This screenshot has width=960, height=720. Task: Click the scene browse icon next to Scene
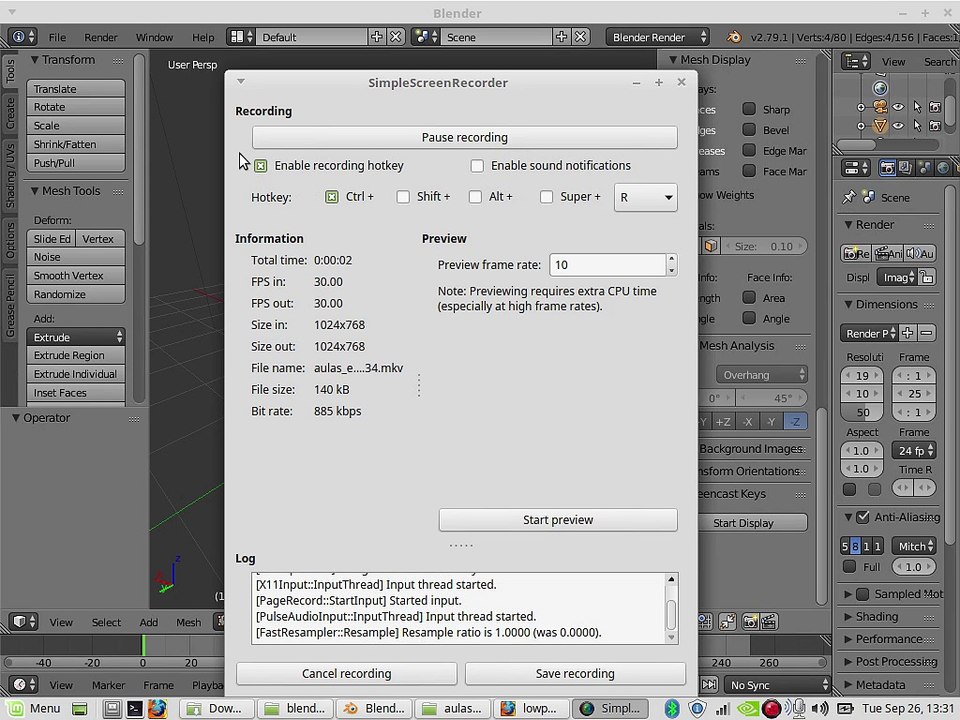pos(426,37)
